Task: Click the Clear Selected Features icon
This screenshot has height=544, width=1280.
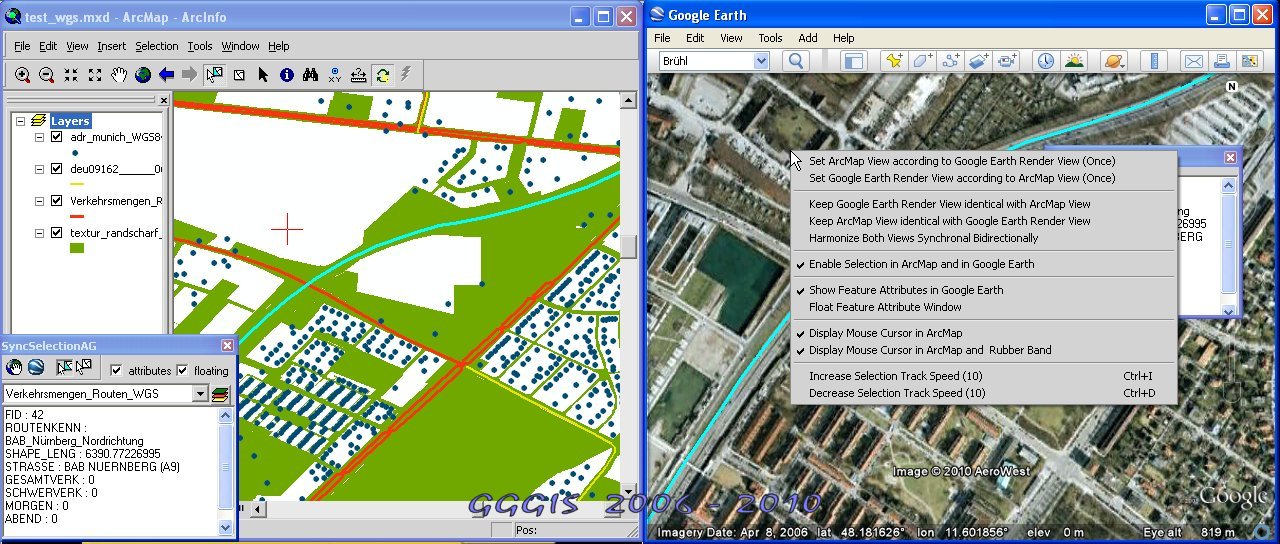Action: click(239, 75)
